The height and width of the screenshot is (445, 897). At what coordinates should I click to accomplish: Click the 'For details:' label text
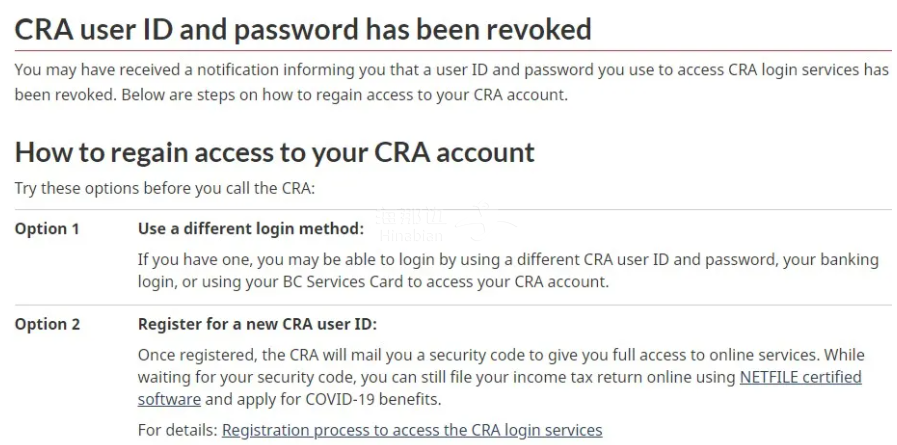point(177,430)
